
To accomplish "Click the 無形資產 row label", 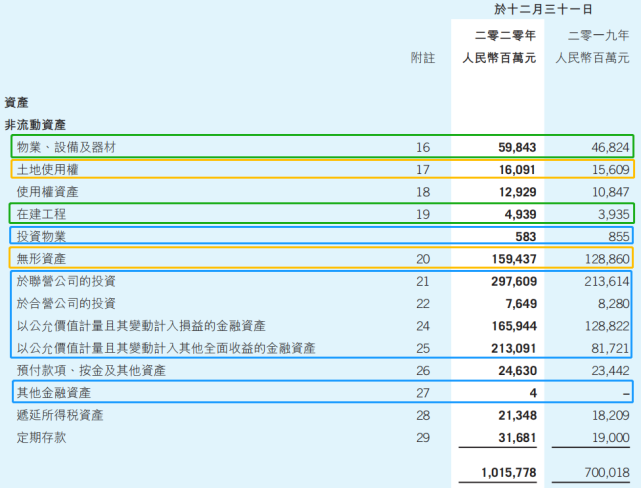I will point(41,259).
